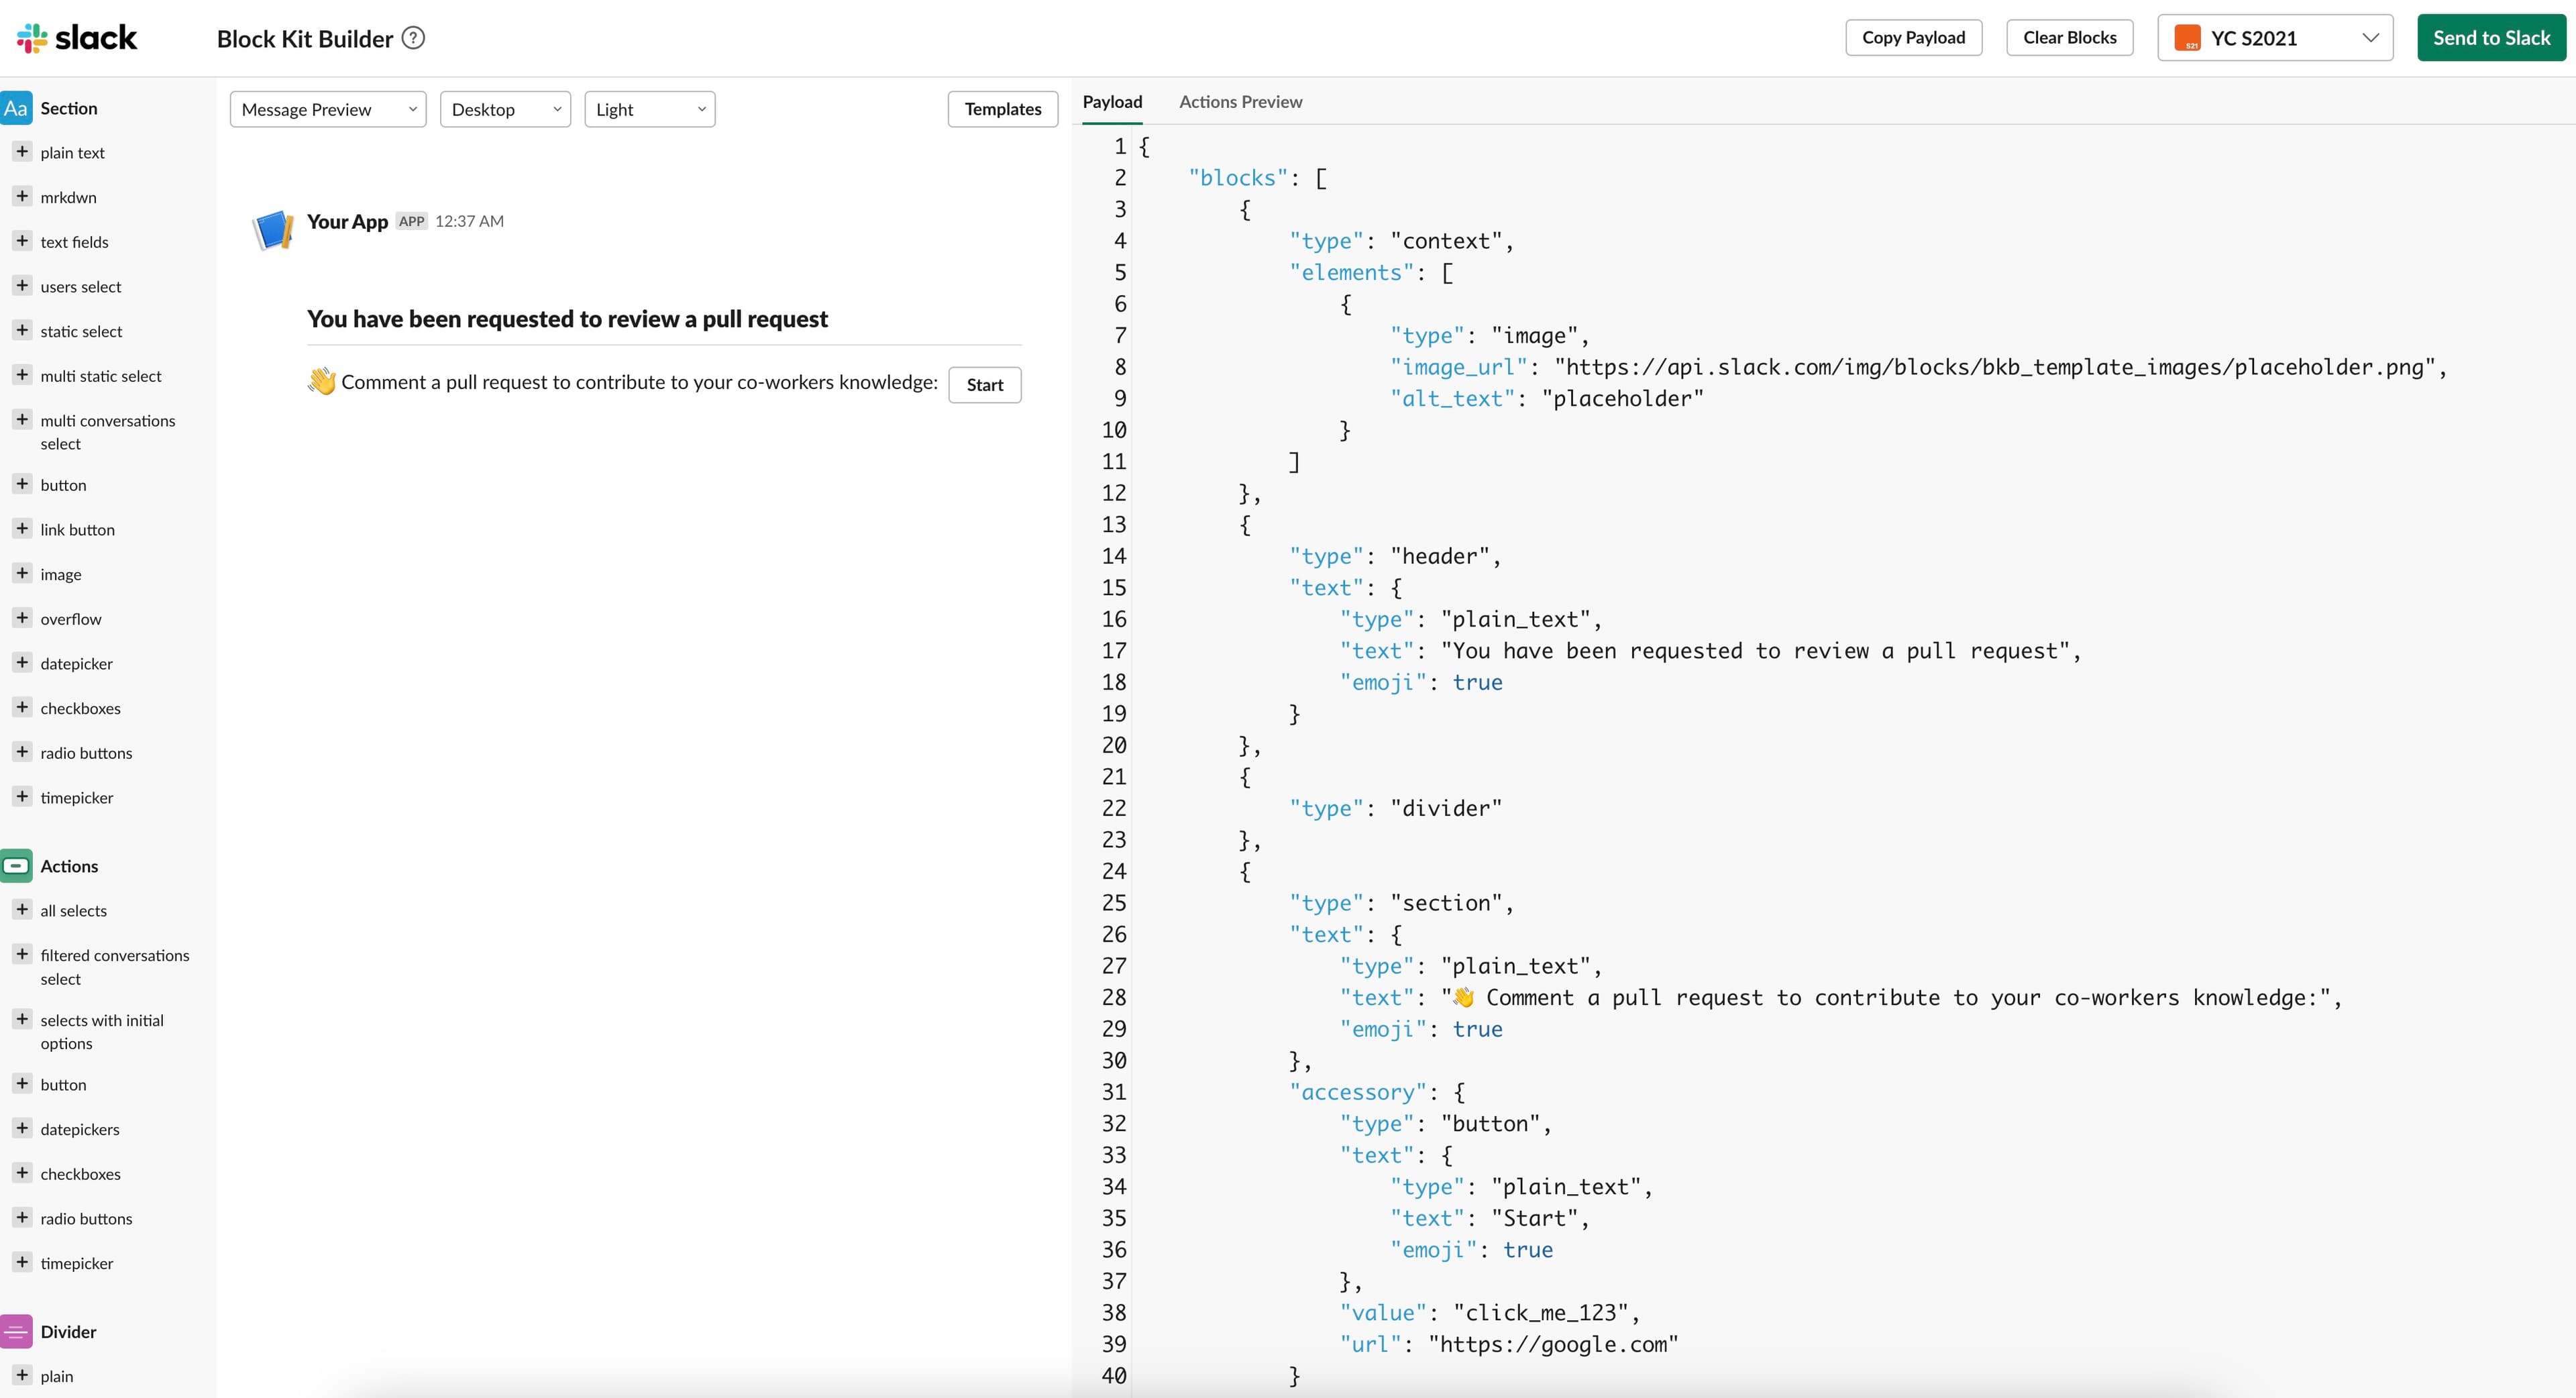Select the Payload tab
Image resolution: width=2576 pixels, height=1398 pixels.
click(1112, 102)
